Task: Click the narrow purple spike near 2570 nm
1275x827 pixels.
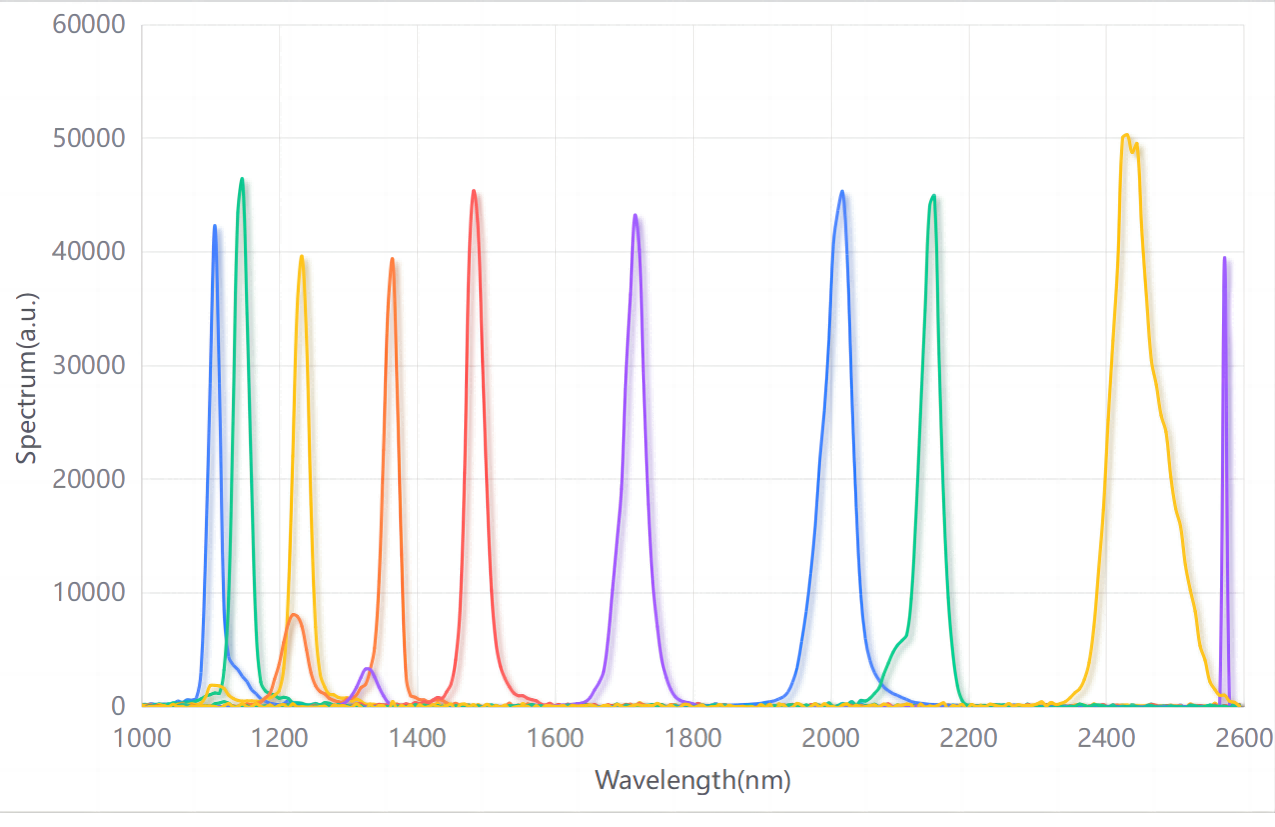Action: (1224, 259)
